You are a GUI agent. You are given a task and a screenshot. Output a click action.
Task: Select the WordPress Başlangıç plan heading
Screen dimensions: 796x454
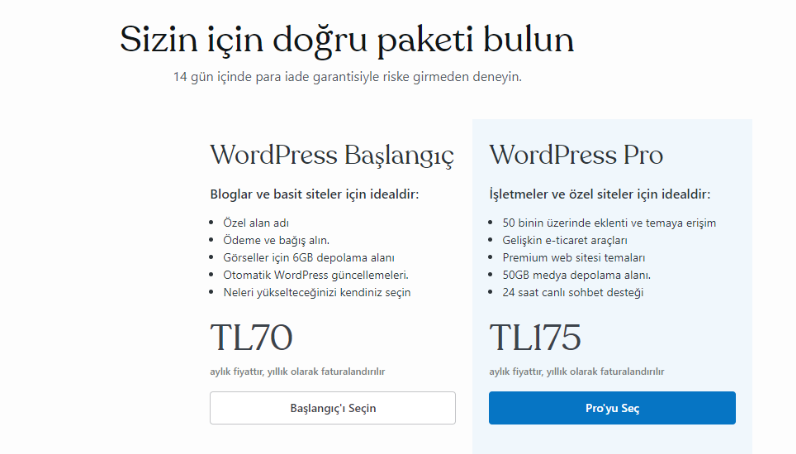(332, 155)
